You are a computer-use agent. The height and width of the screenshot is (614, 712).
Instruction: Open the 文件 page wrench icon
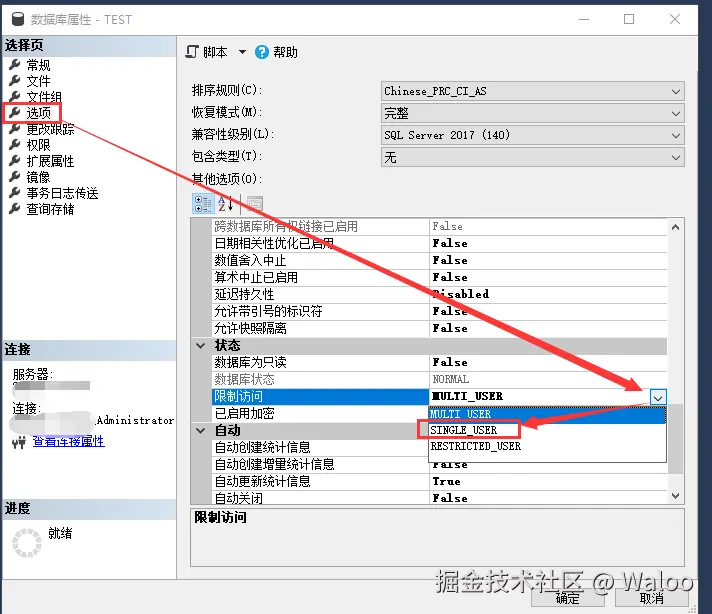coord(15,80)
